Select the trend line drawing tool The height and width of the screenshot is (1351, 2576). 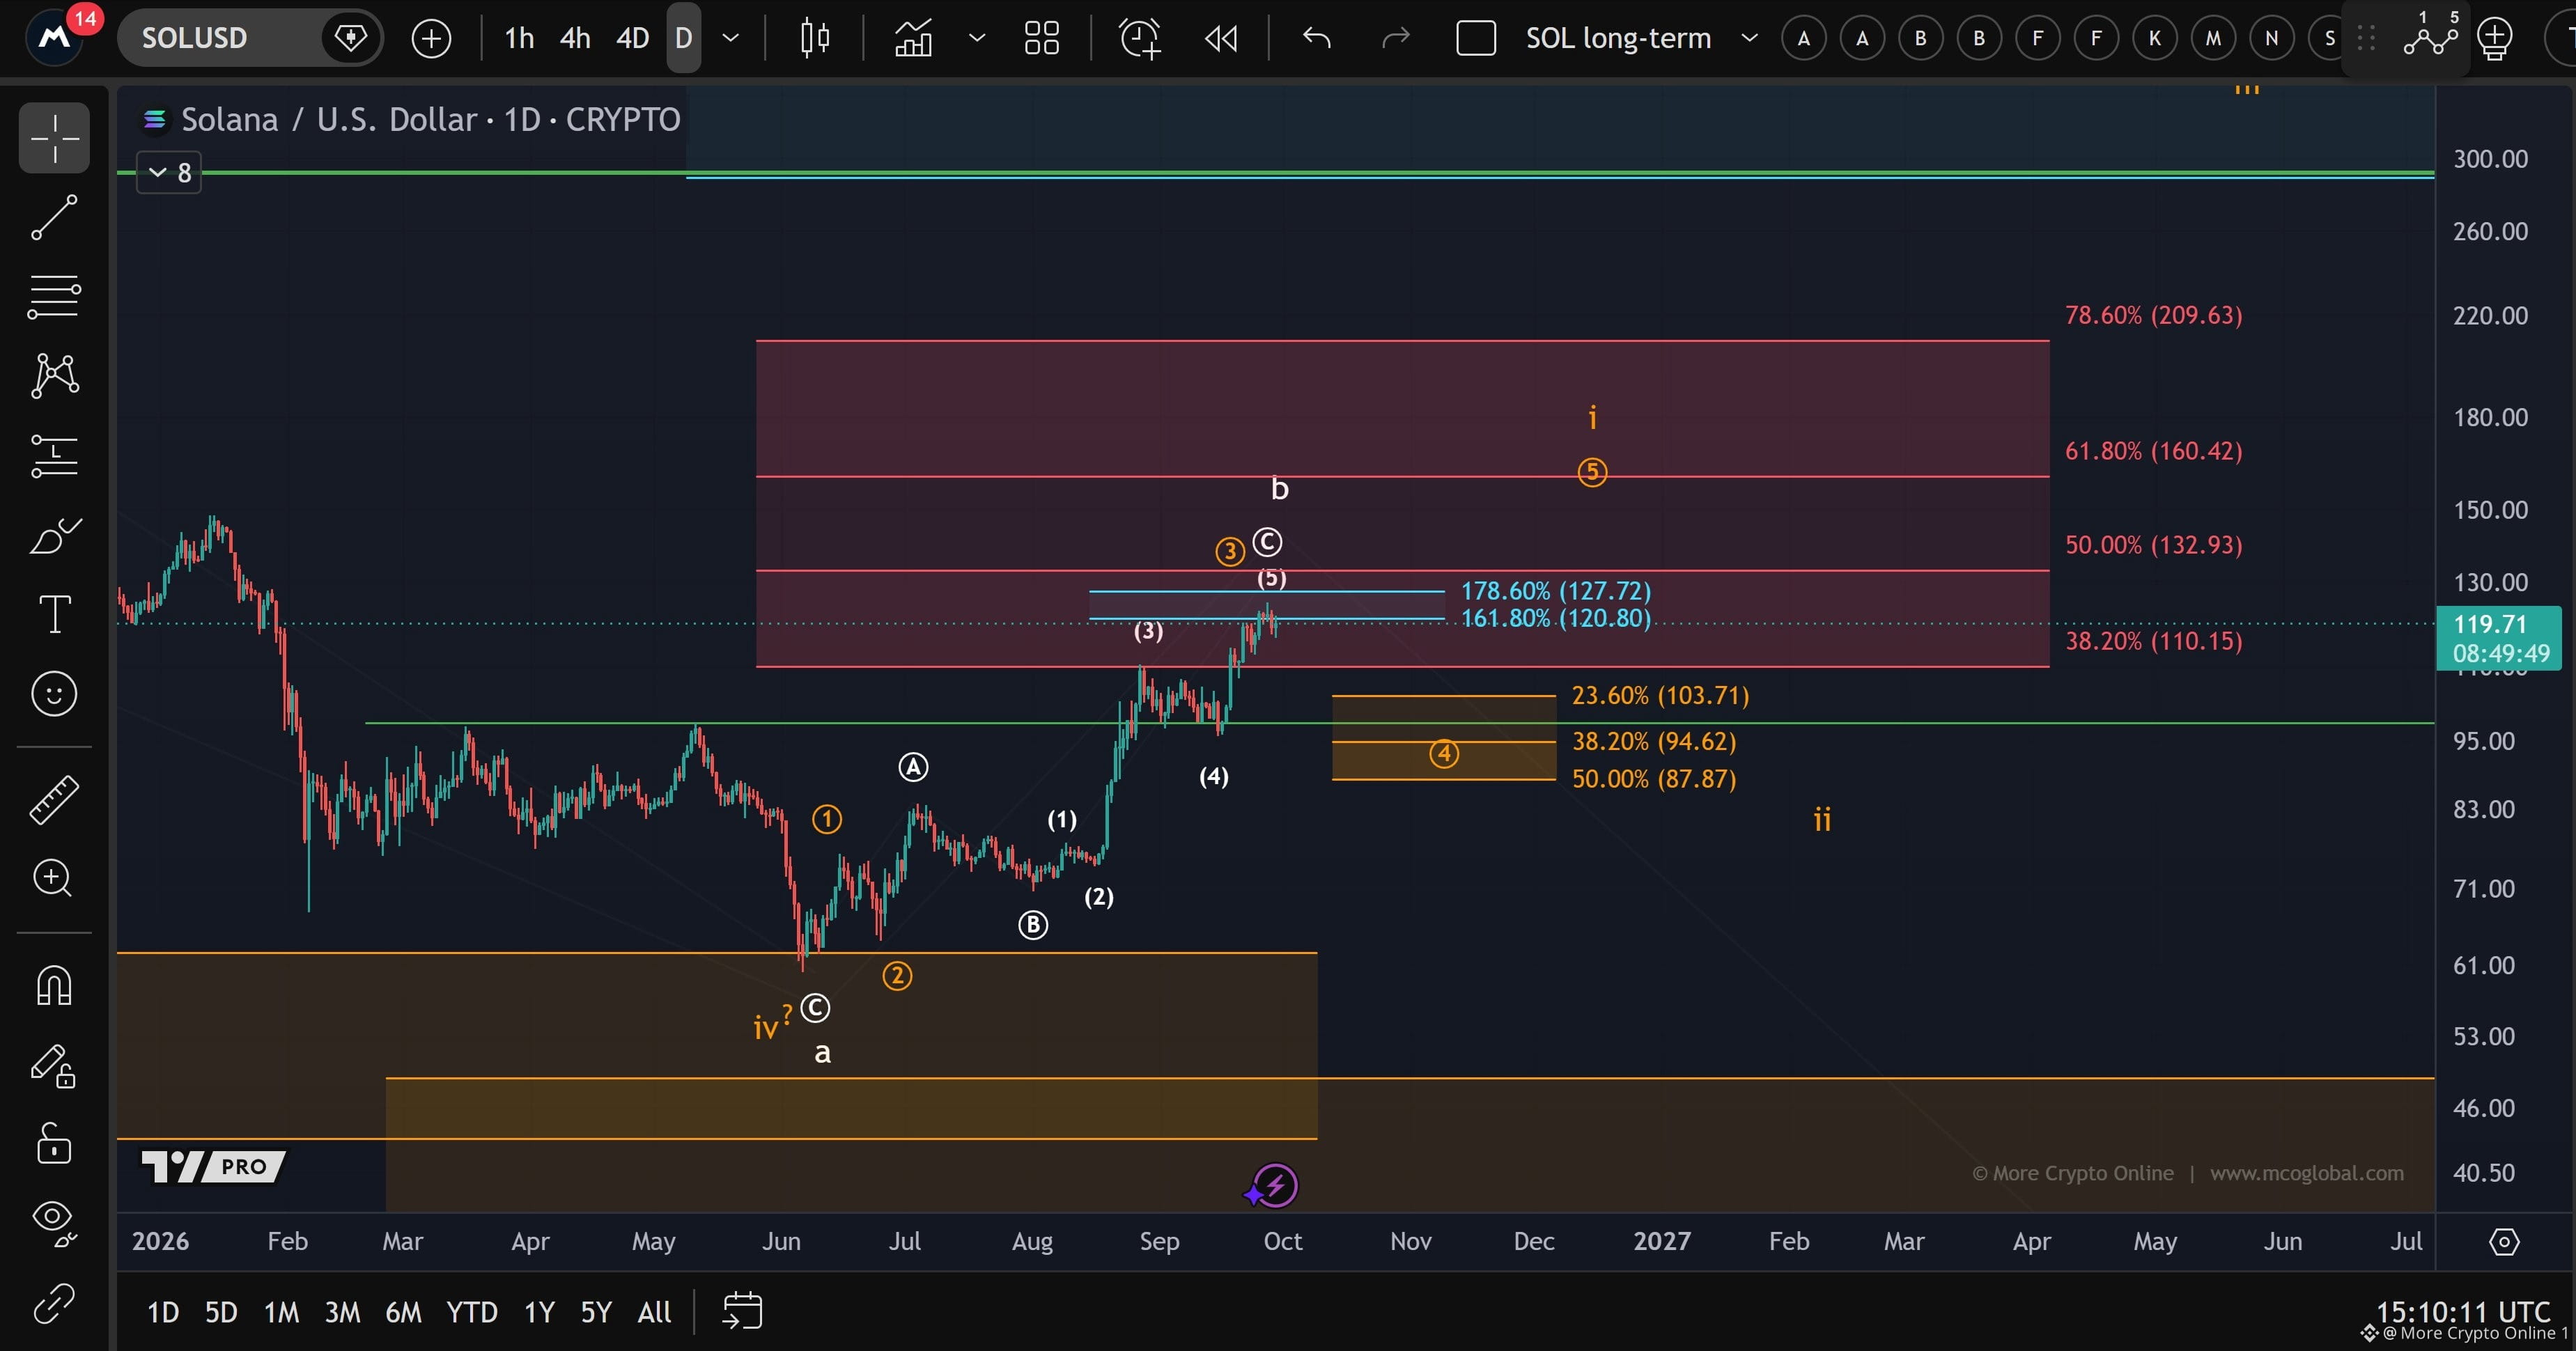click(54, 217)
